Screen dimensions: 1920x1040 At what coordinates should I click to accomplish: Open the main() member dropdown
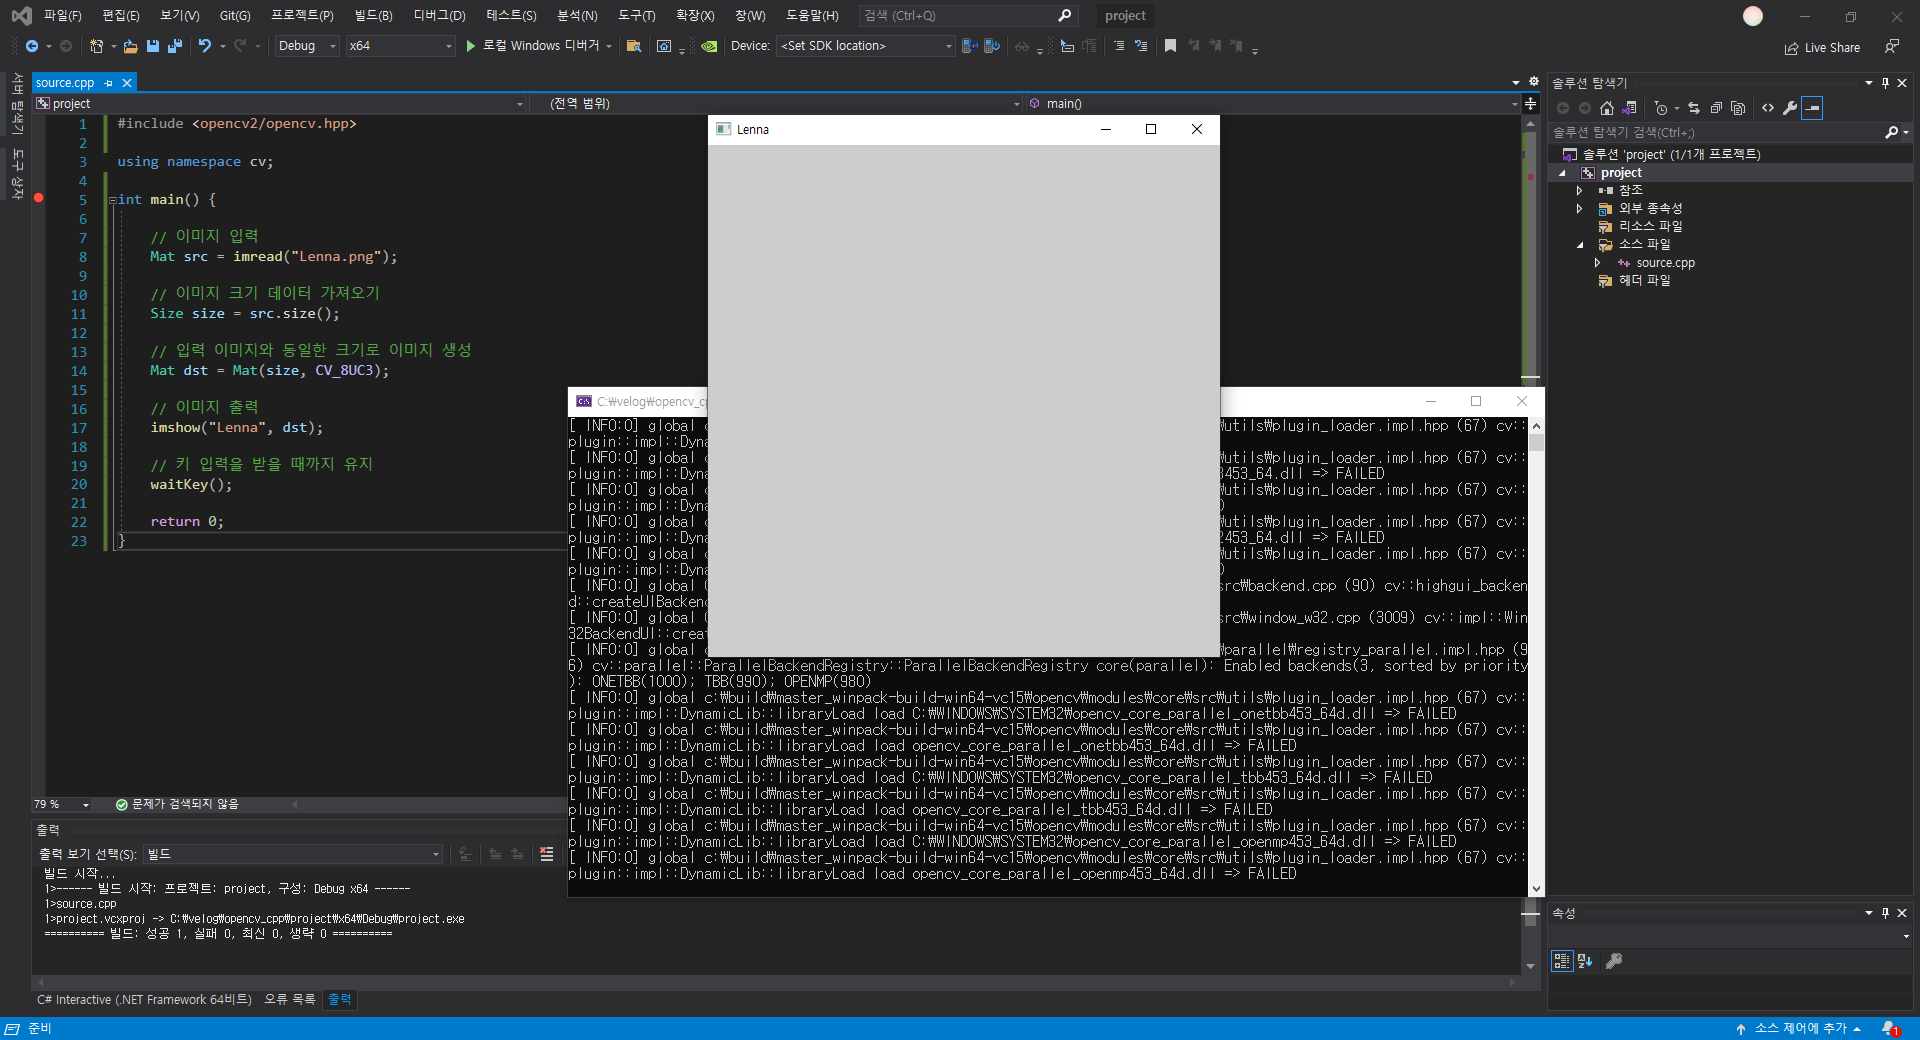click(1273, 104)
